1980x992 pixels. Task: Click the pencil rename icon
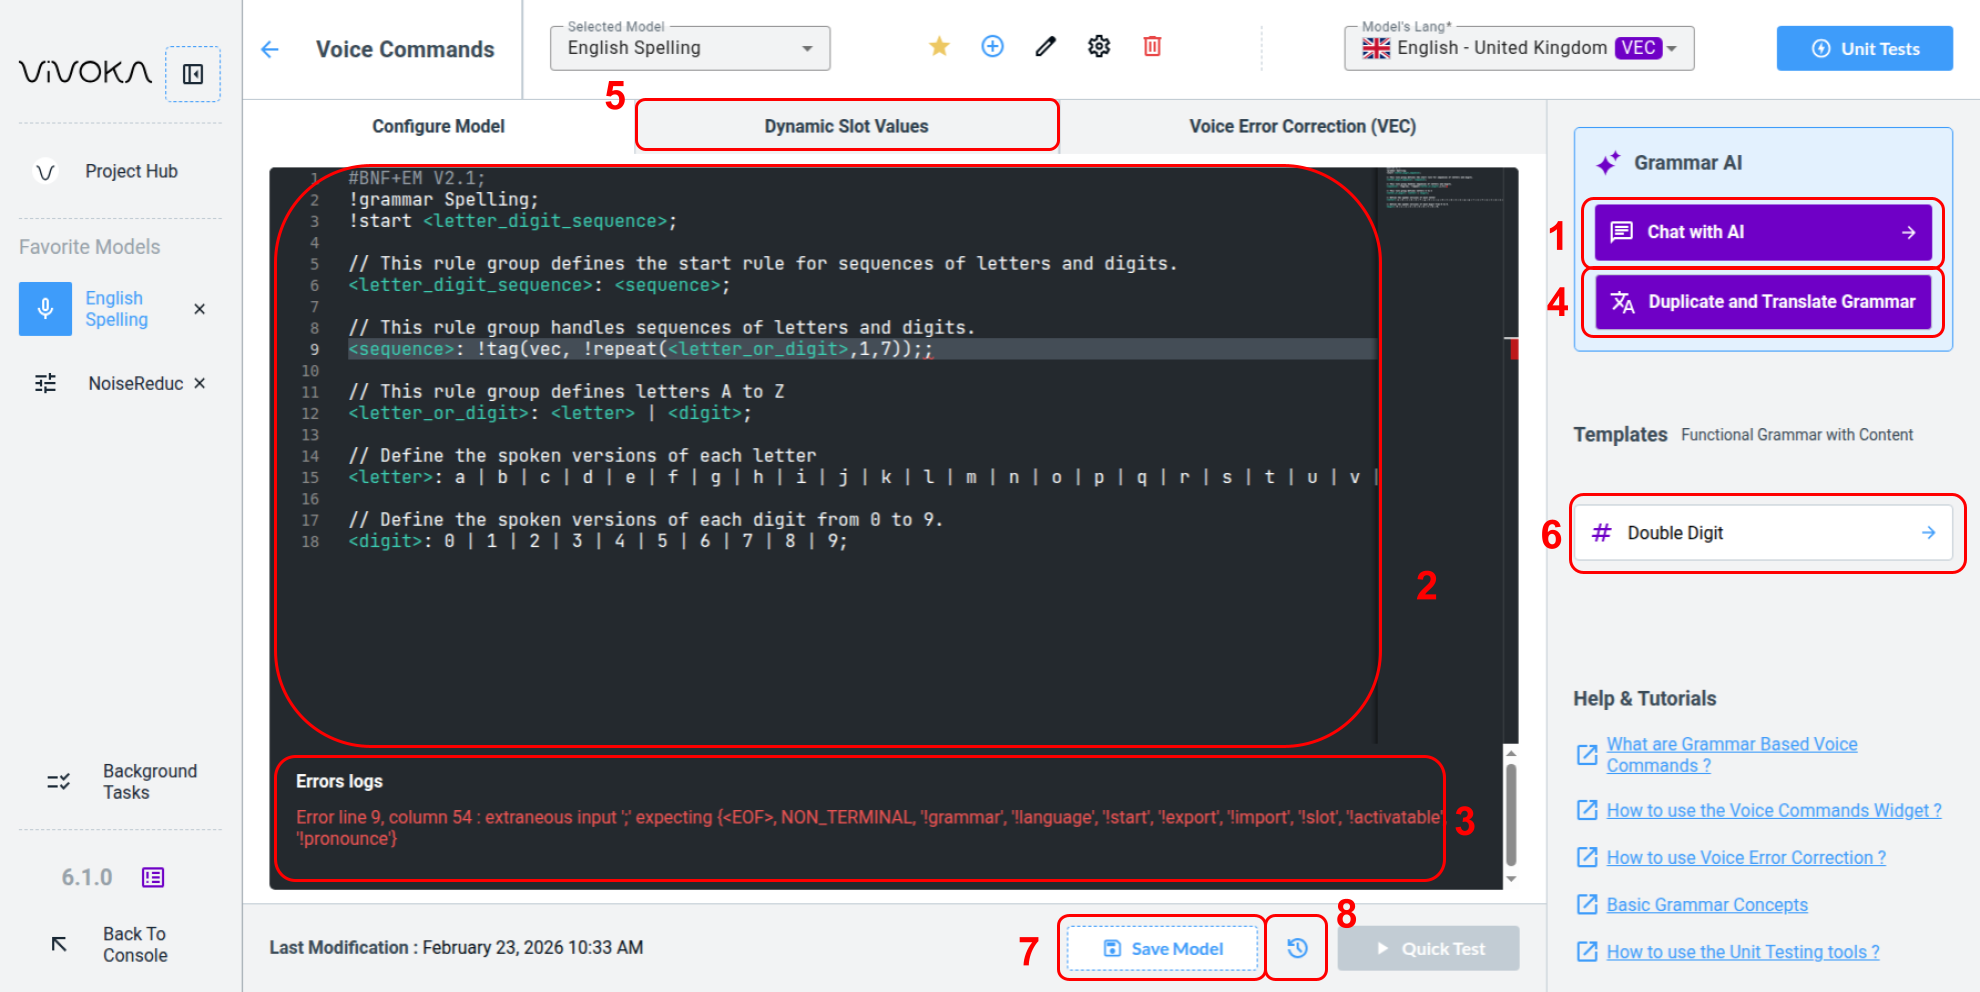click(1045, 47)
